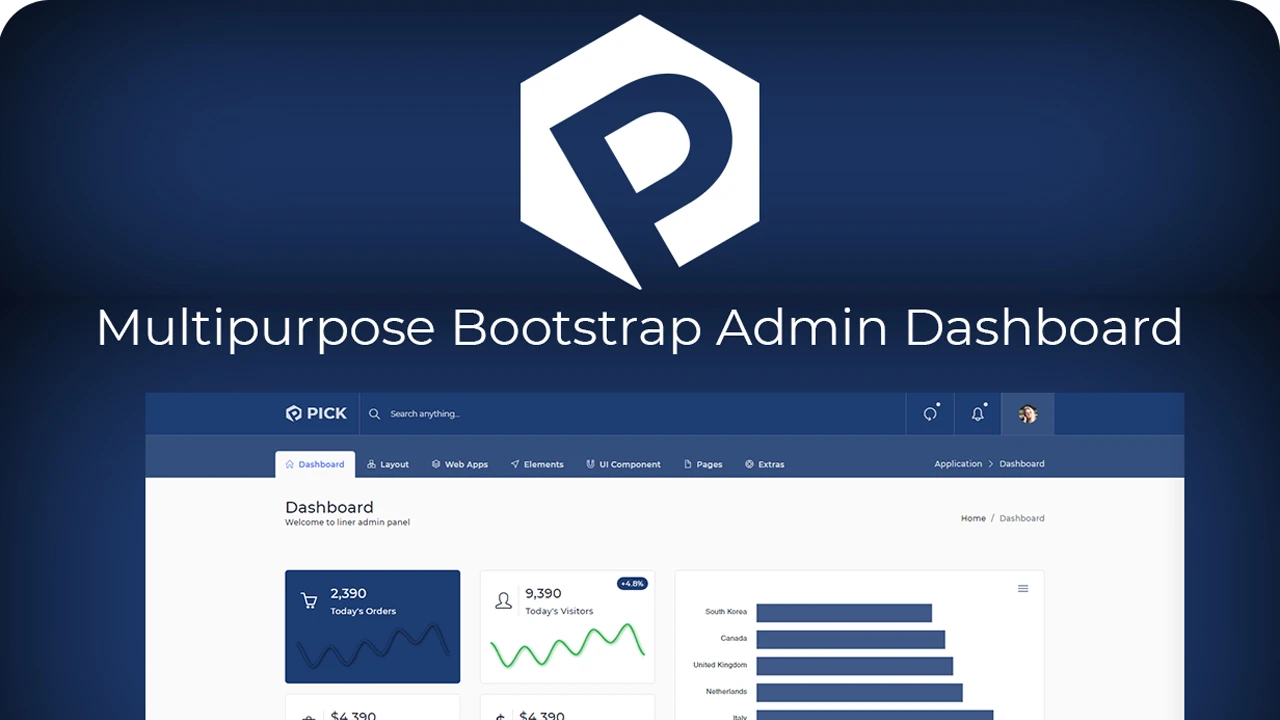Image resolution: width=1280 pixels, height=720 pixels.
Task: Open the chat messages icon in header
Action: click(x=930, y=414)
